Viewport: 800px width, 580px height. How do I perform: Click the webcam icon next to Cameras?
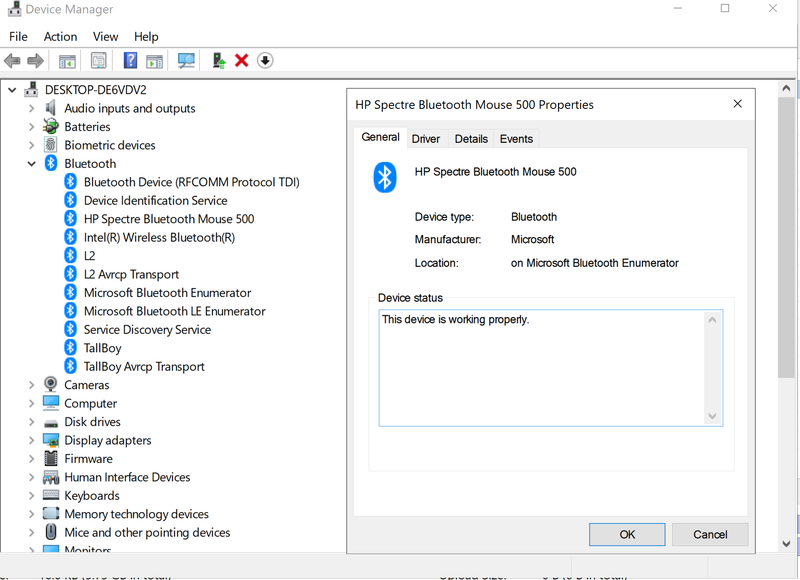[51, 384]
